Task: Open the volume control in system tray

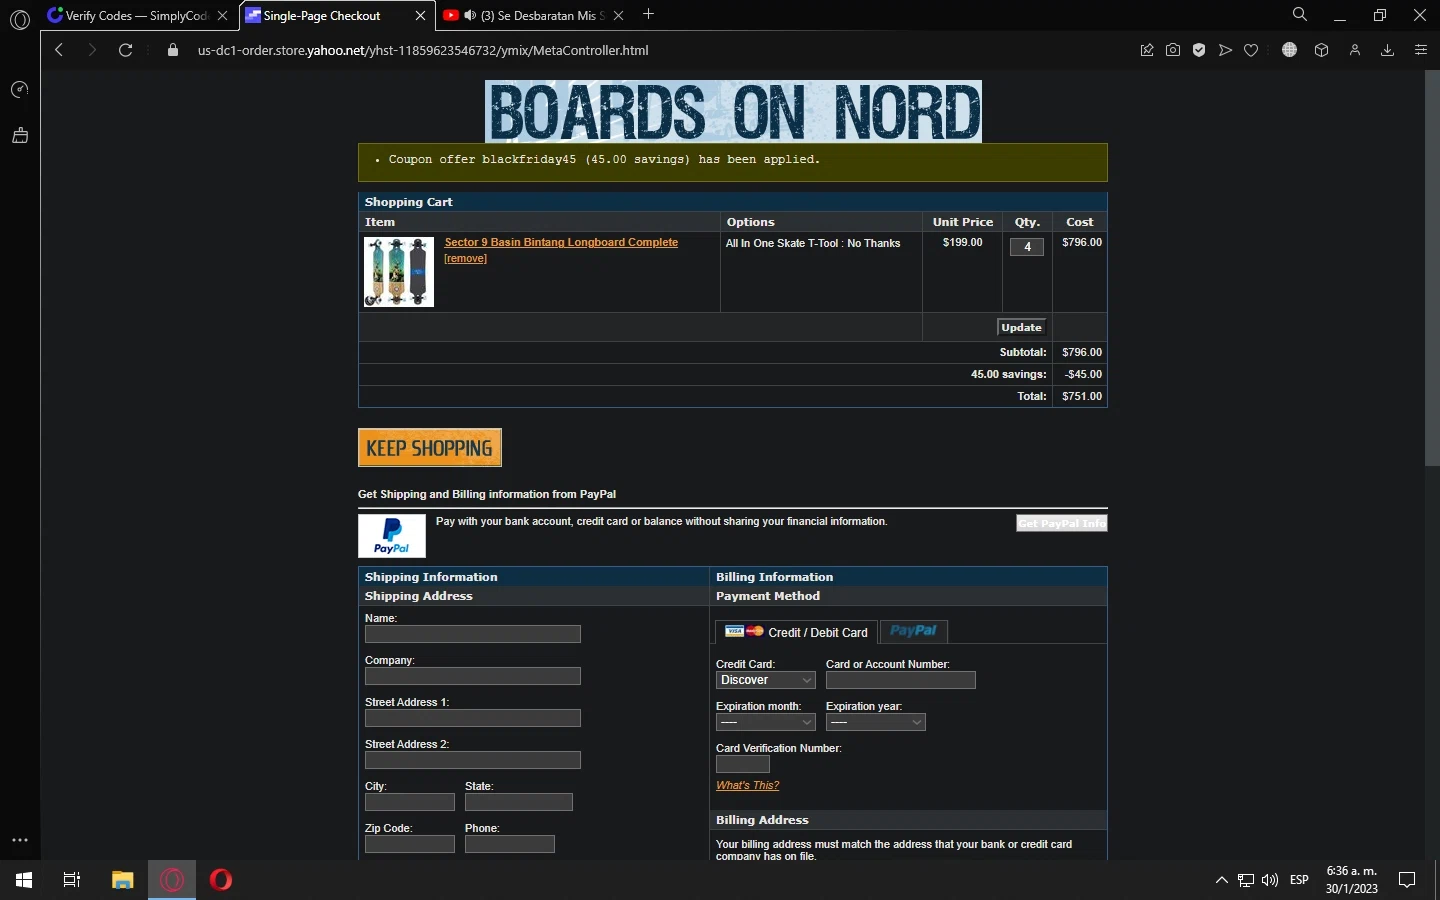Action: point(1270,880)
